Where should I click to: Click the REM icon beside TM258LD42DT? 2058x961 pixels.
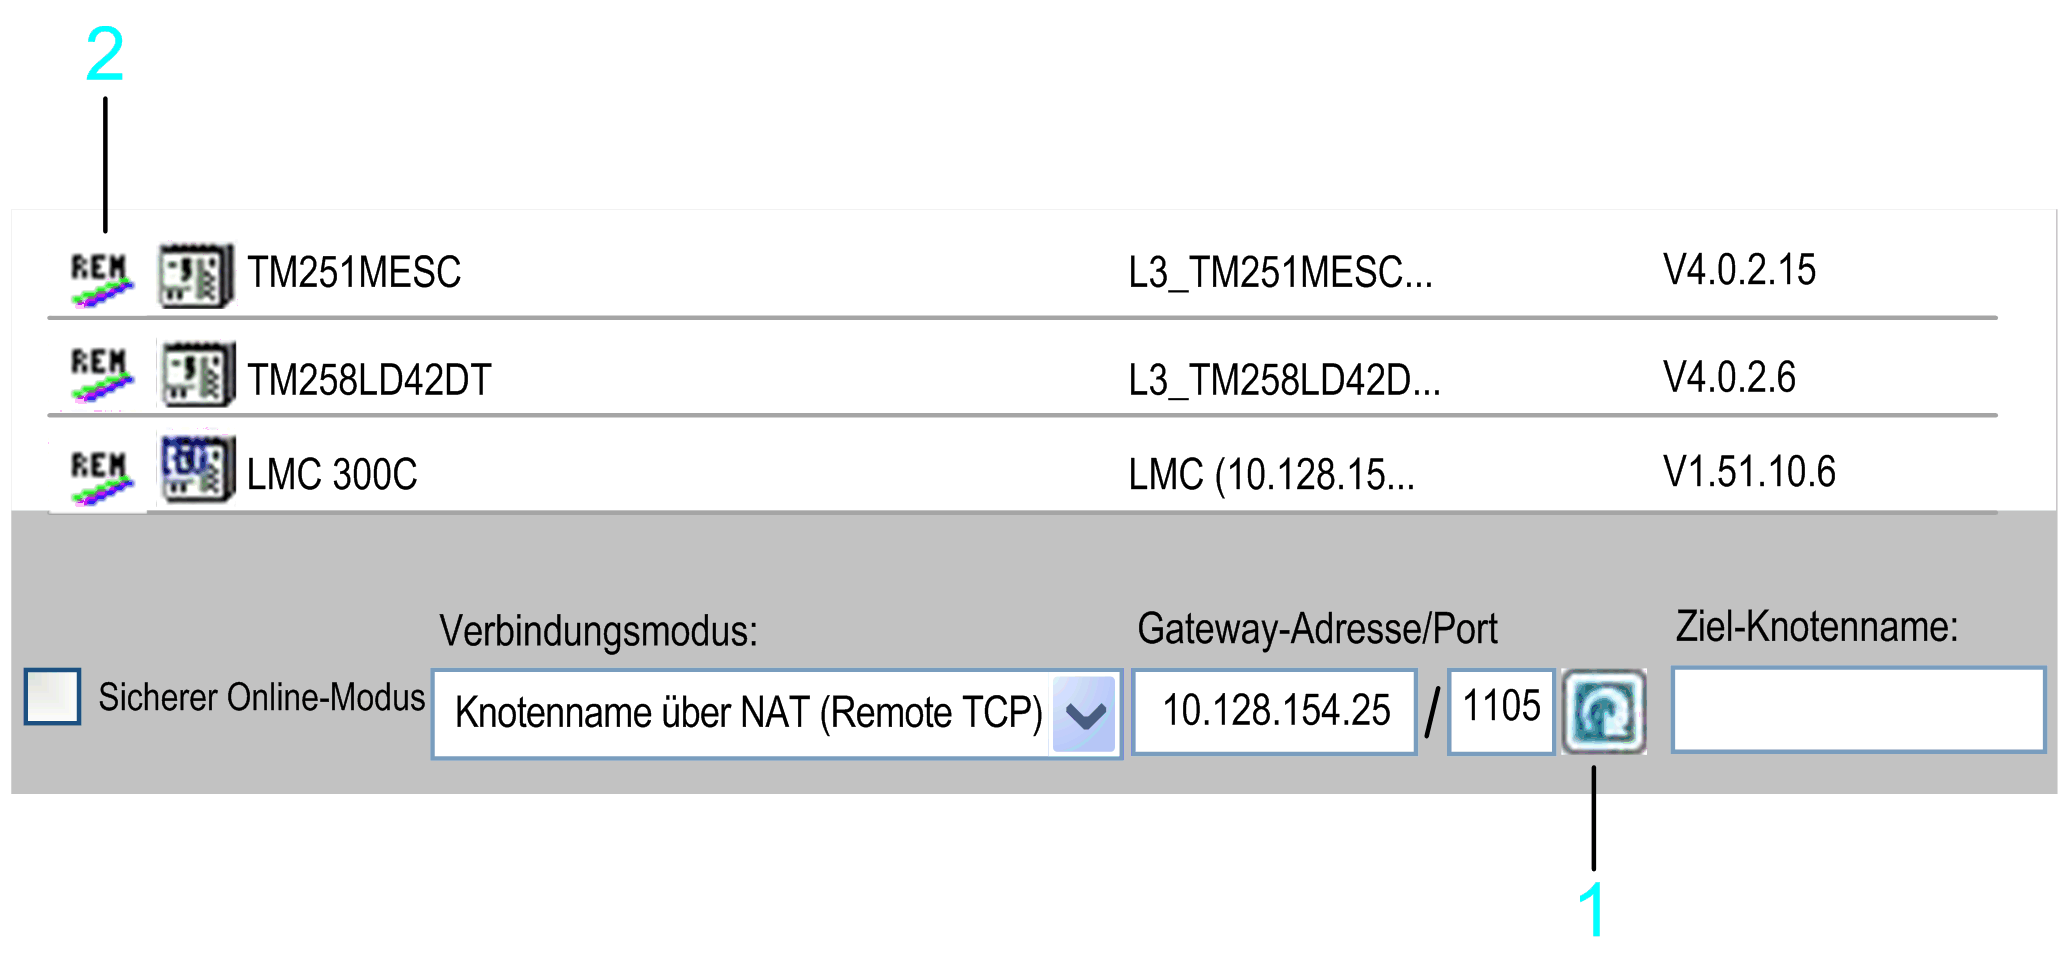tap(100, 374)
